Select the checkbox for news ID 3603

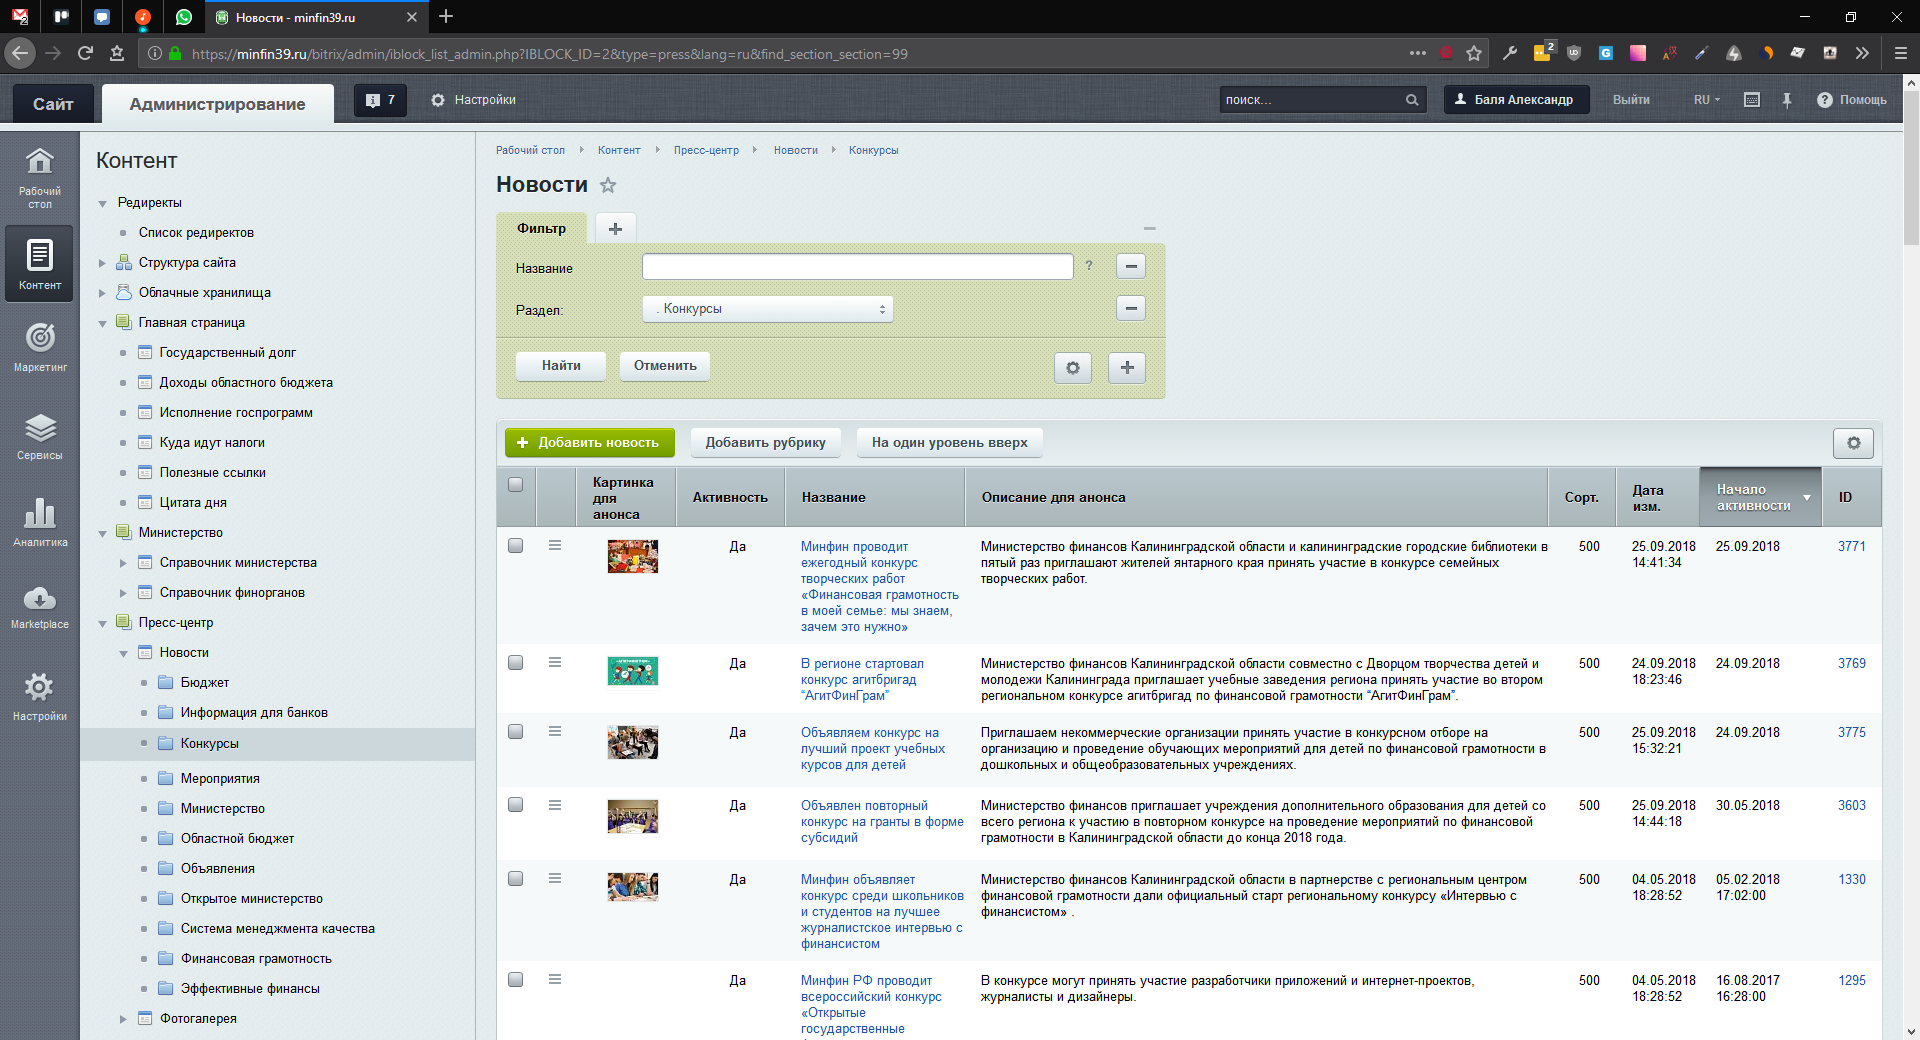click(x=516, y=805)
